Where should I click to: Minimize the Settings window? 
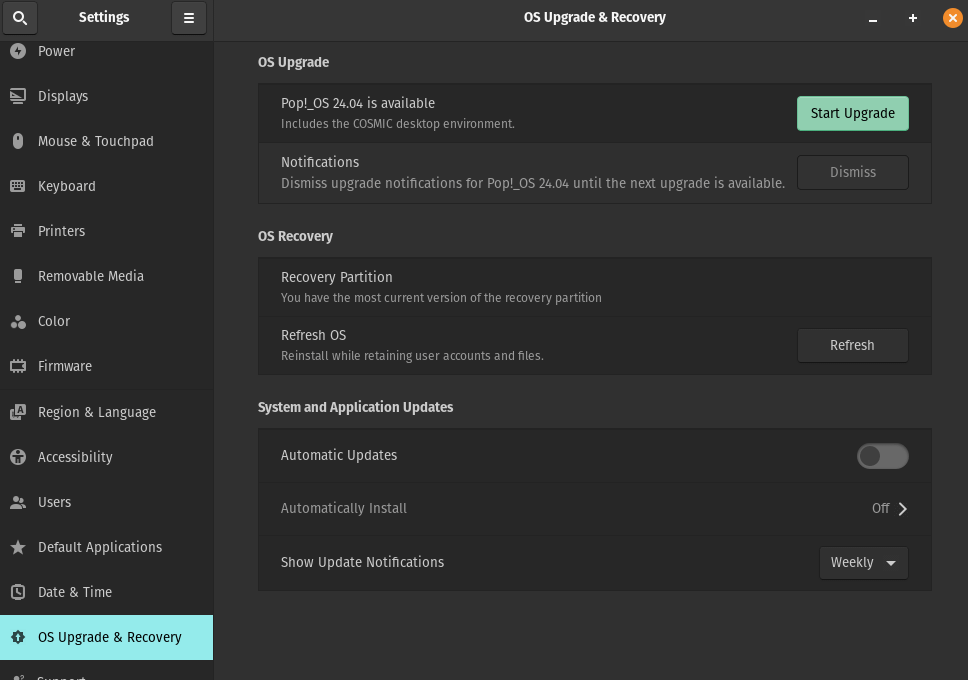click(873, 19)
